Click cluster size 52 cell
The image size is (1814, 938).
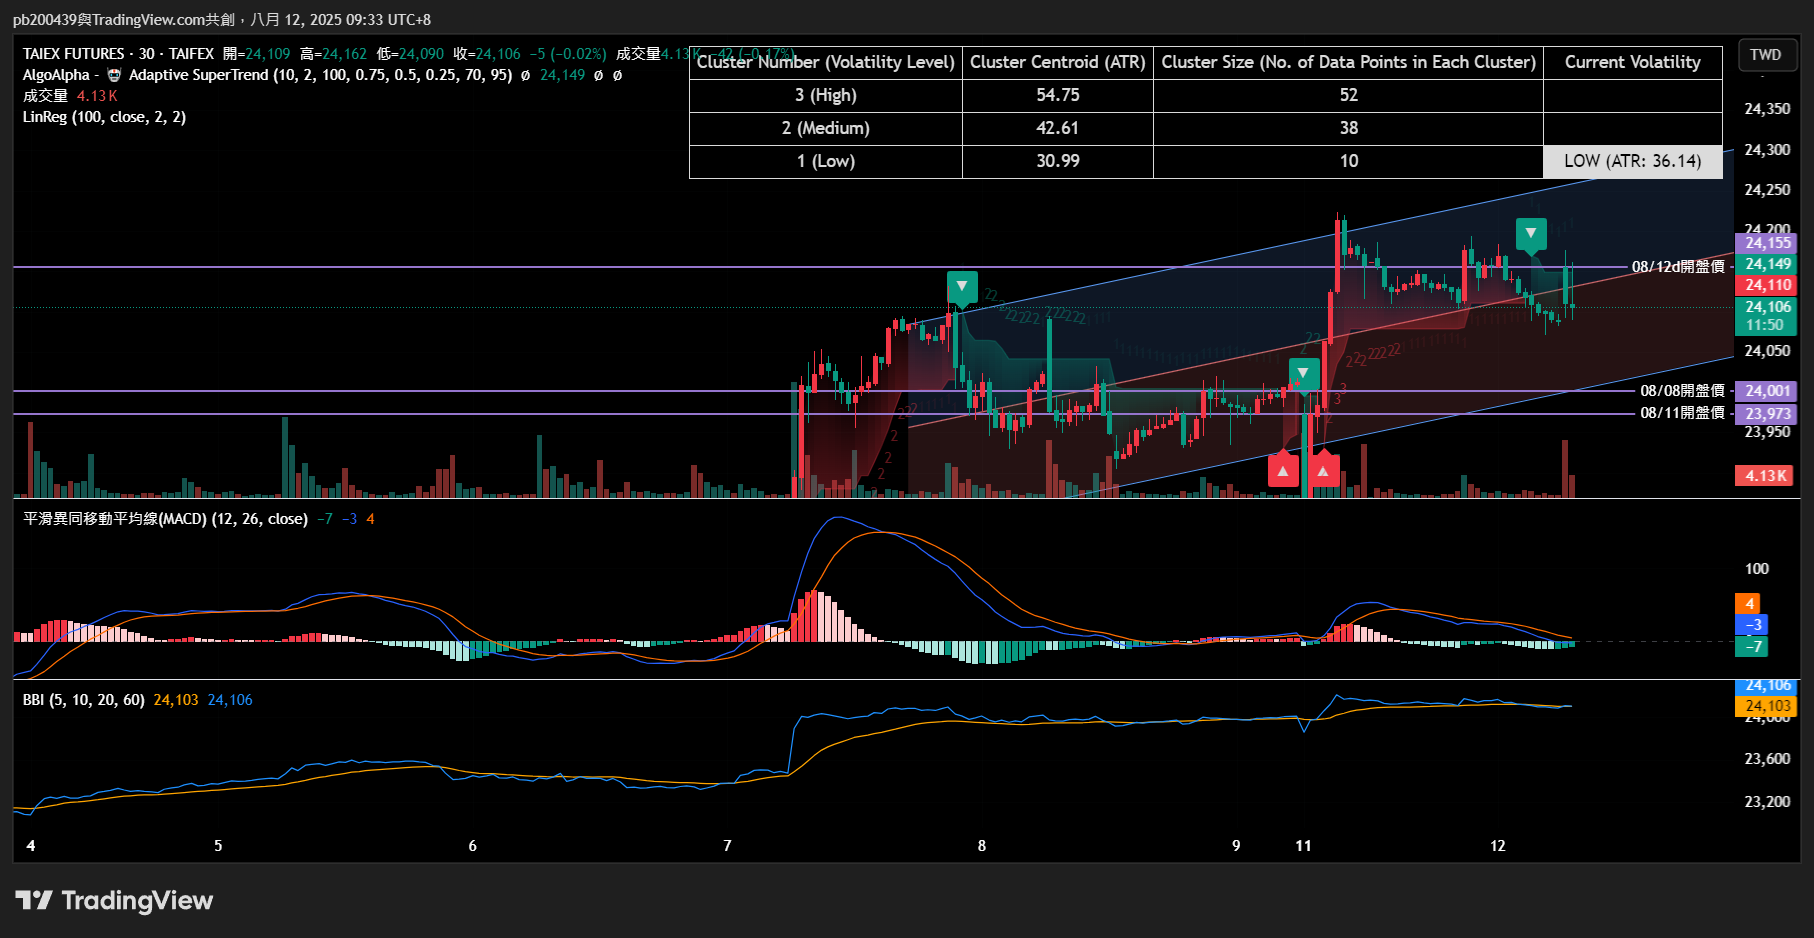coord(1348,95)
